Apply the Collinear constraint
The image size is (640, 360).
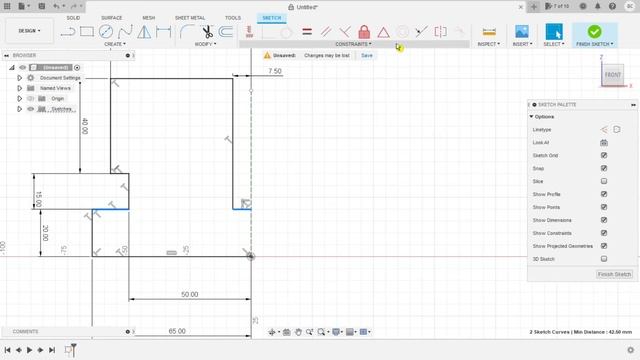tap(421, 31)
